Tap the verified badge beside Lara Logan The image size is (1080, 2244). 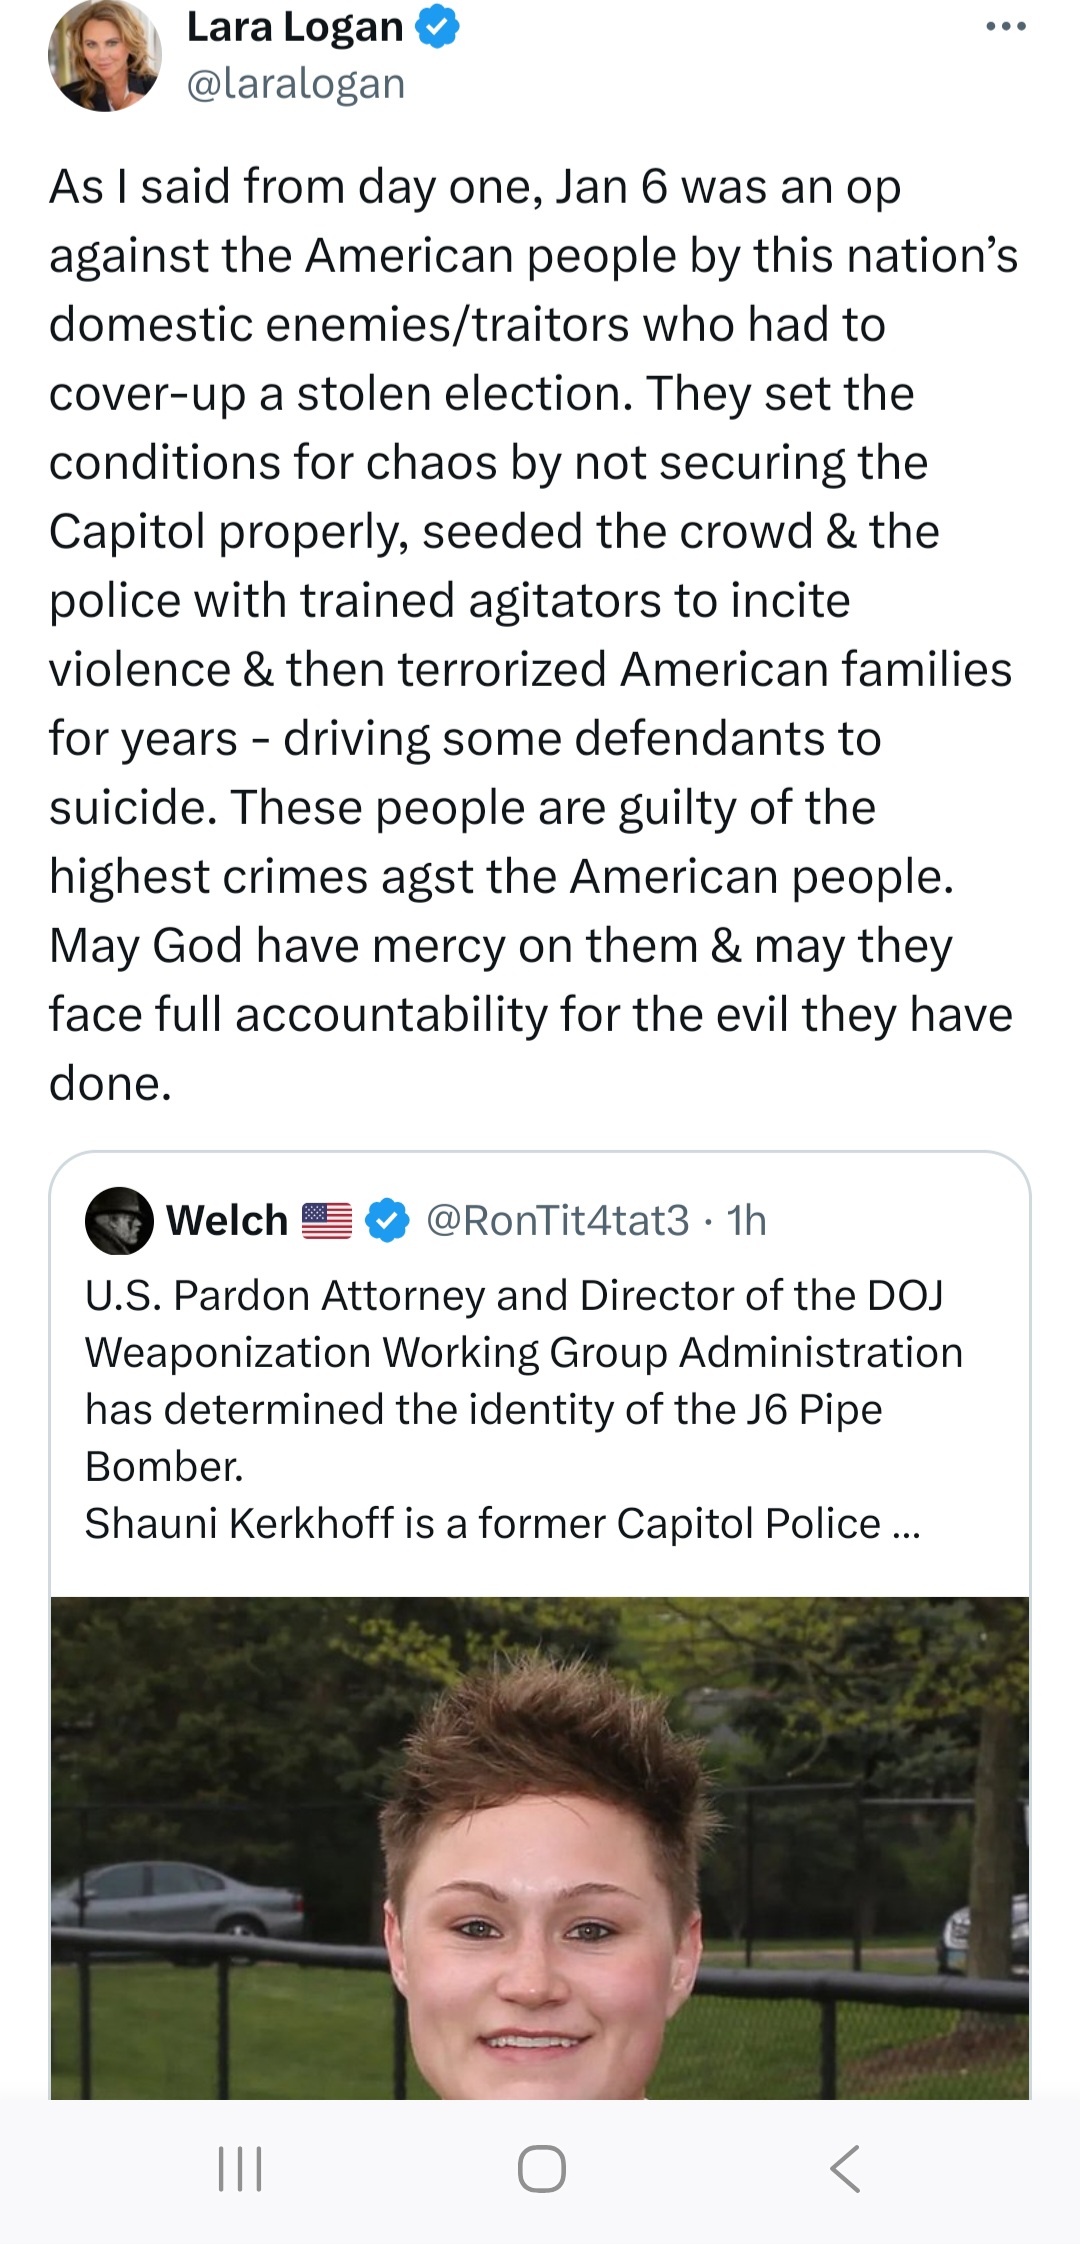(x=437, y=27)
